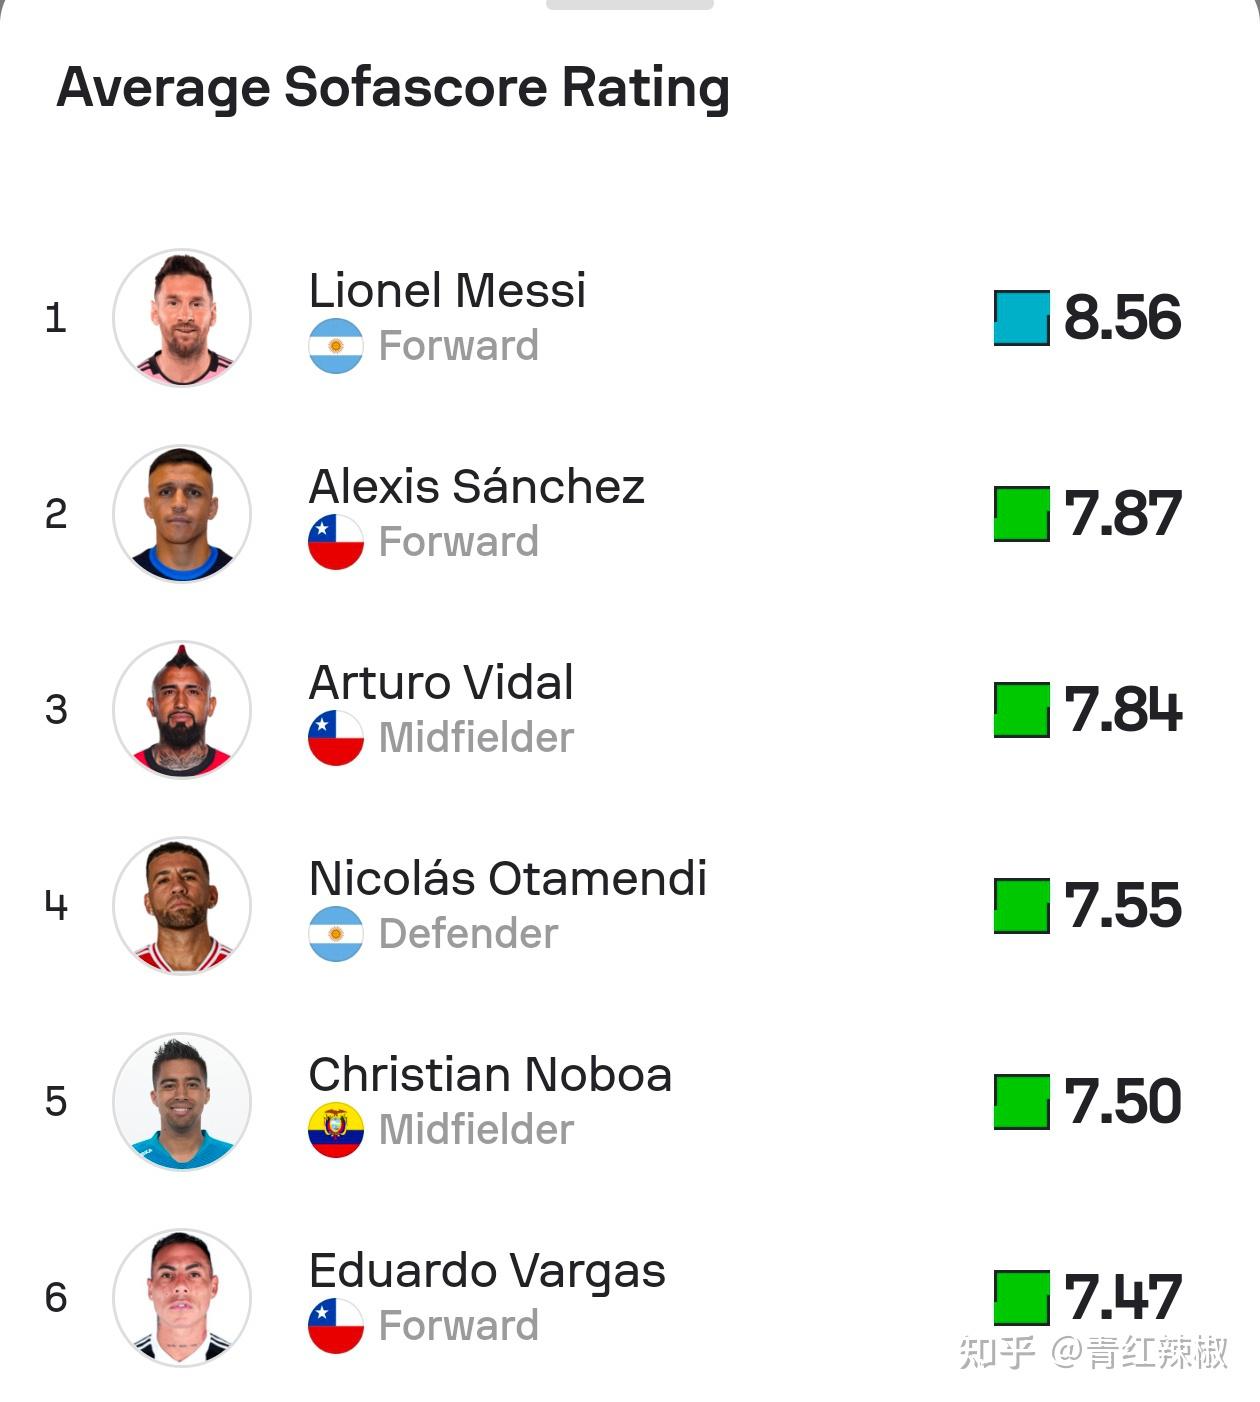Open the Lionel Messi name link

point(447,291)
